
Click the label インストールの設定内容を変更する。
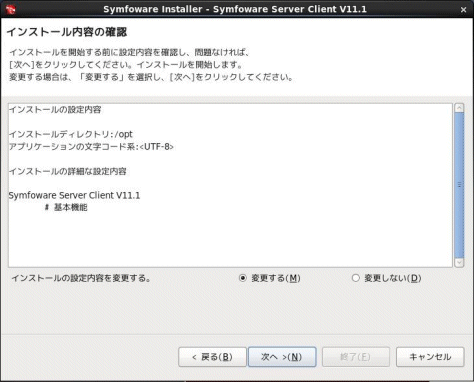click(x=81, y=278)
